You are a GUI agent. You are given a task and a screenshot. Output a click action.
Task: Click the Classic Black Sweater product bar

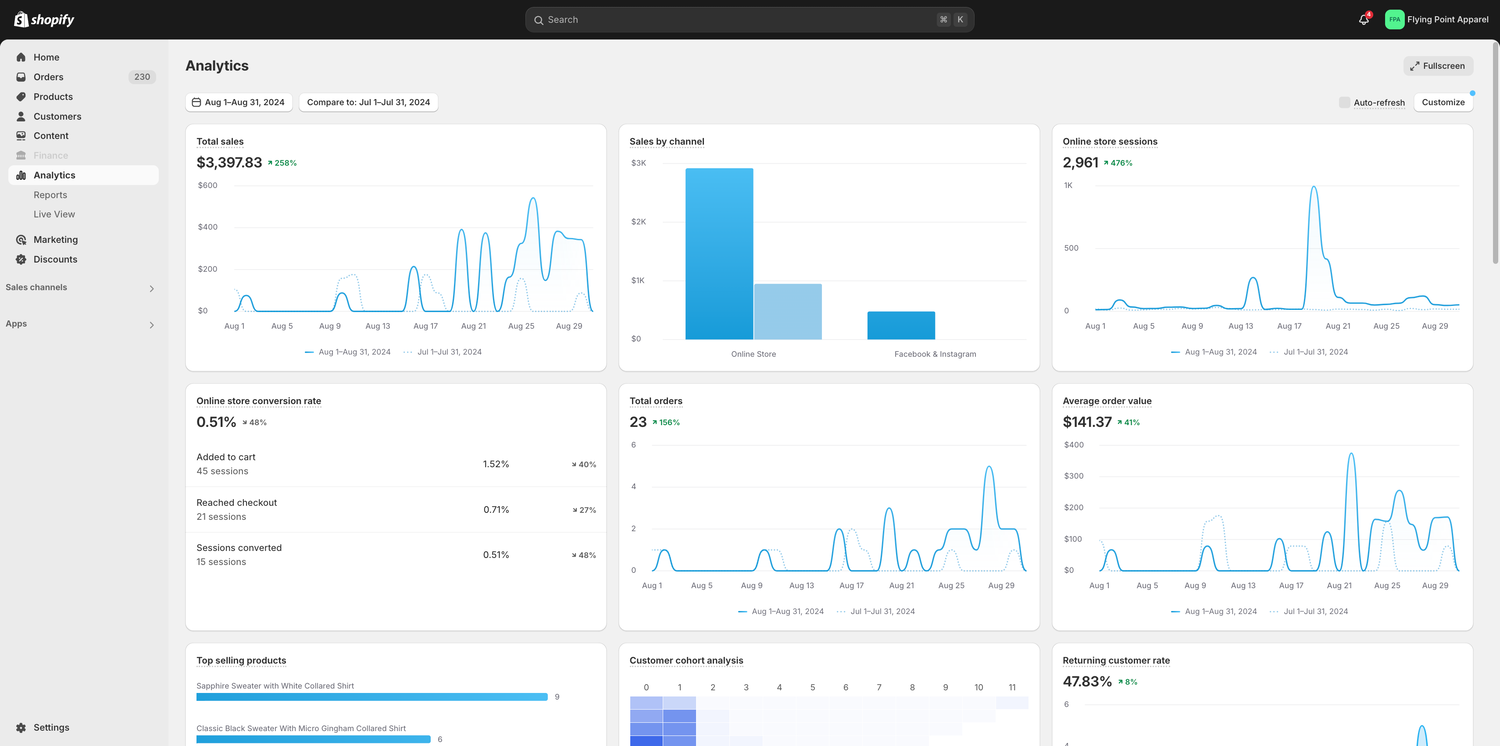(314, 740)
